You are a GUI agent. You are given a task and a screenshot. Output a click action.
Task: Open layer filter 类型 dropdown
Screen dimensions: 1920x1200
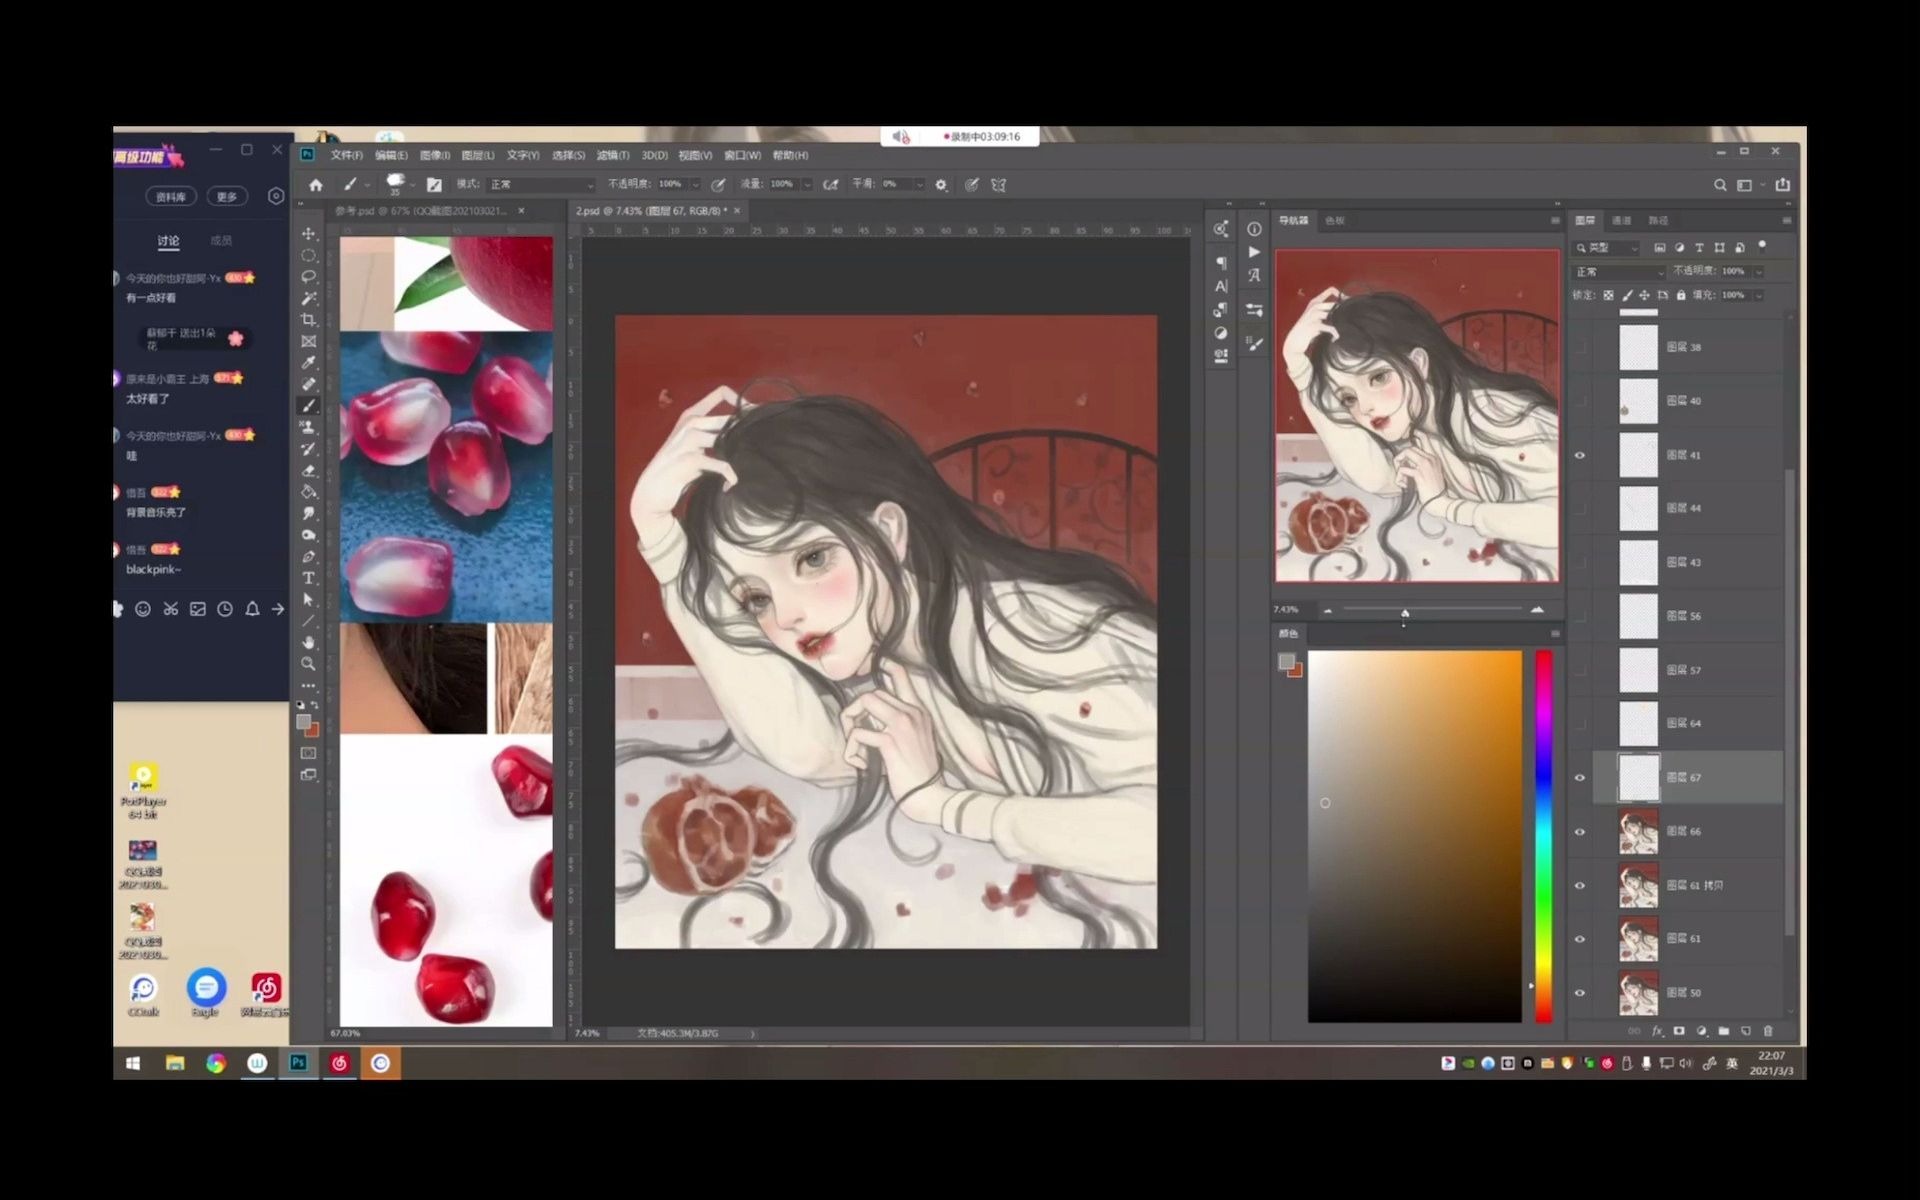pos(1607,248)
